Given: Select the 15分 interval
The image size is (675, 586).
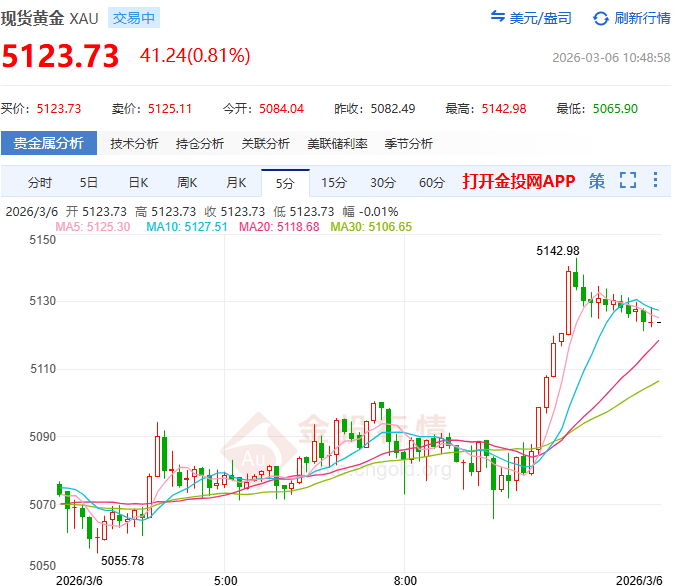Looking at the screenshot, I should click(x=334, y=183).
